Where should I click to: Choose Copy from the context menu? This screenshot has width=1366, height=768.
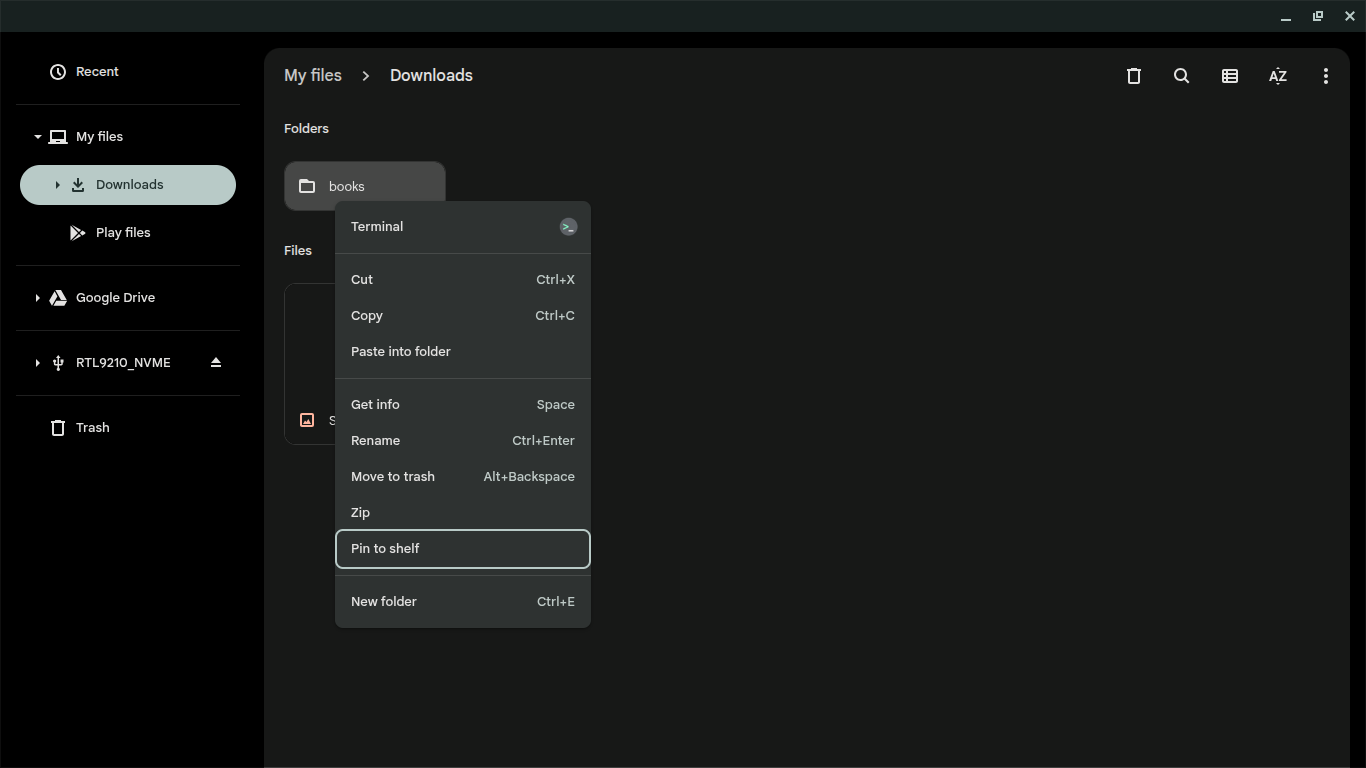click(x=463, y=316)
